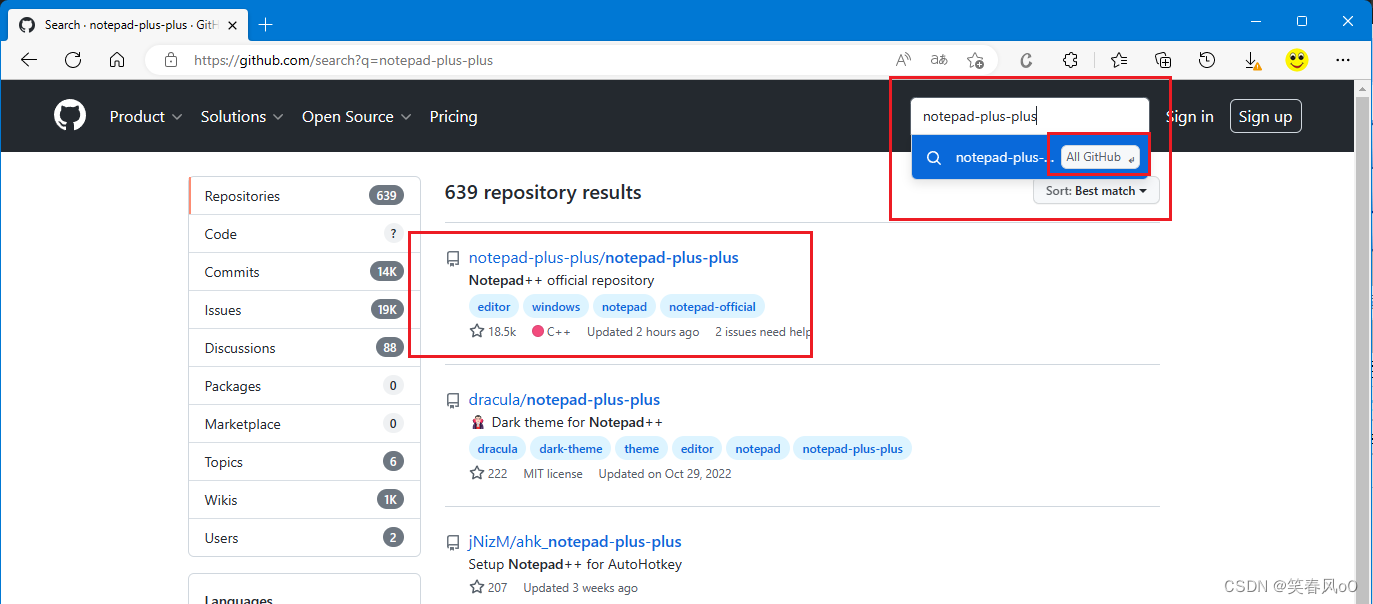Click the star icon beside 222
1373x604 pixels.
[x=477, y=473]
